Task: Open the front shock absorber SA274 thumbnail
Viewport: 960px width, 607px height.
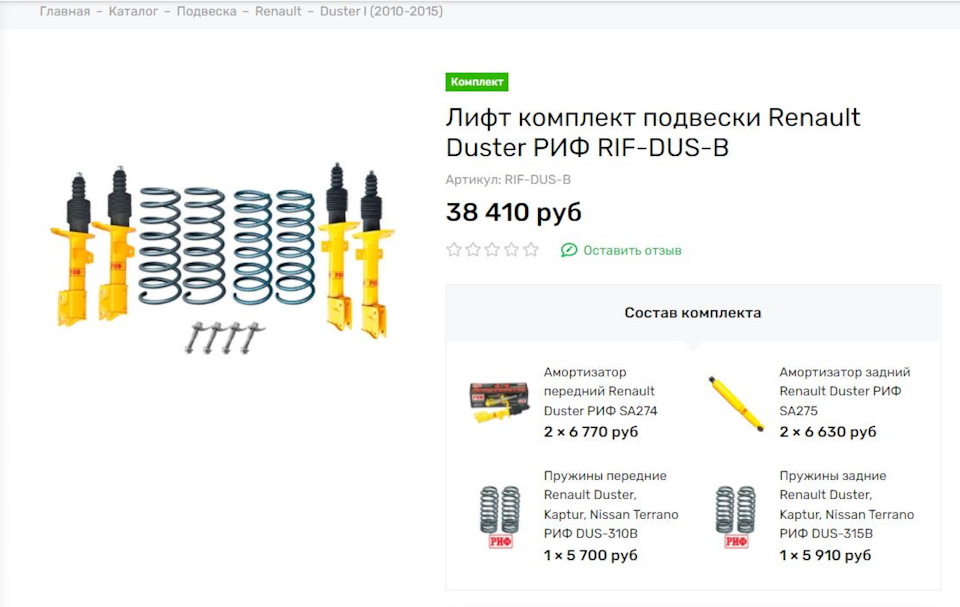Action: click(499, 401)
